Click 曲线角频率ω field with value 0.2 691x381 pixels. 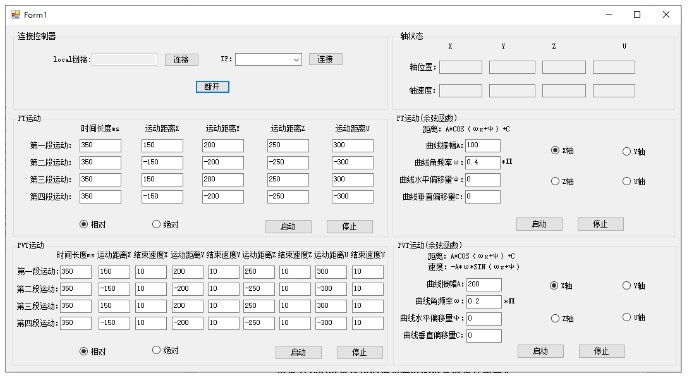[484, 302]
